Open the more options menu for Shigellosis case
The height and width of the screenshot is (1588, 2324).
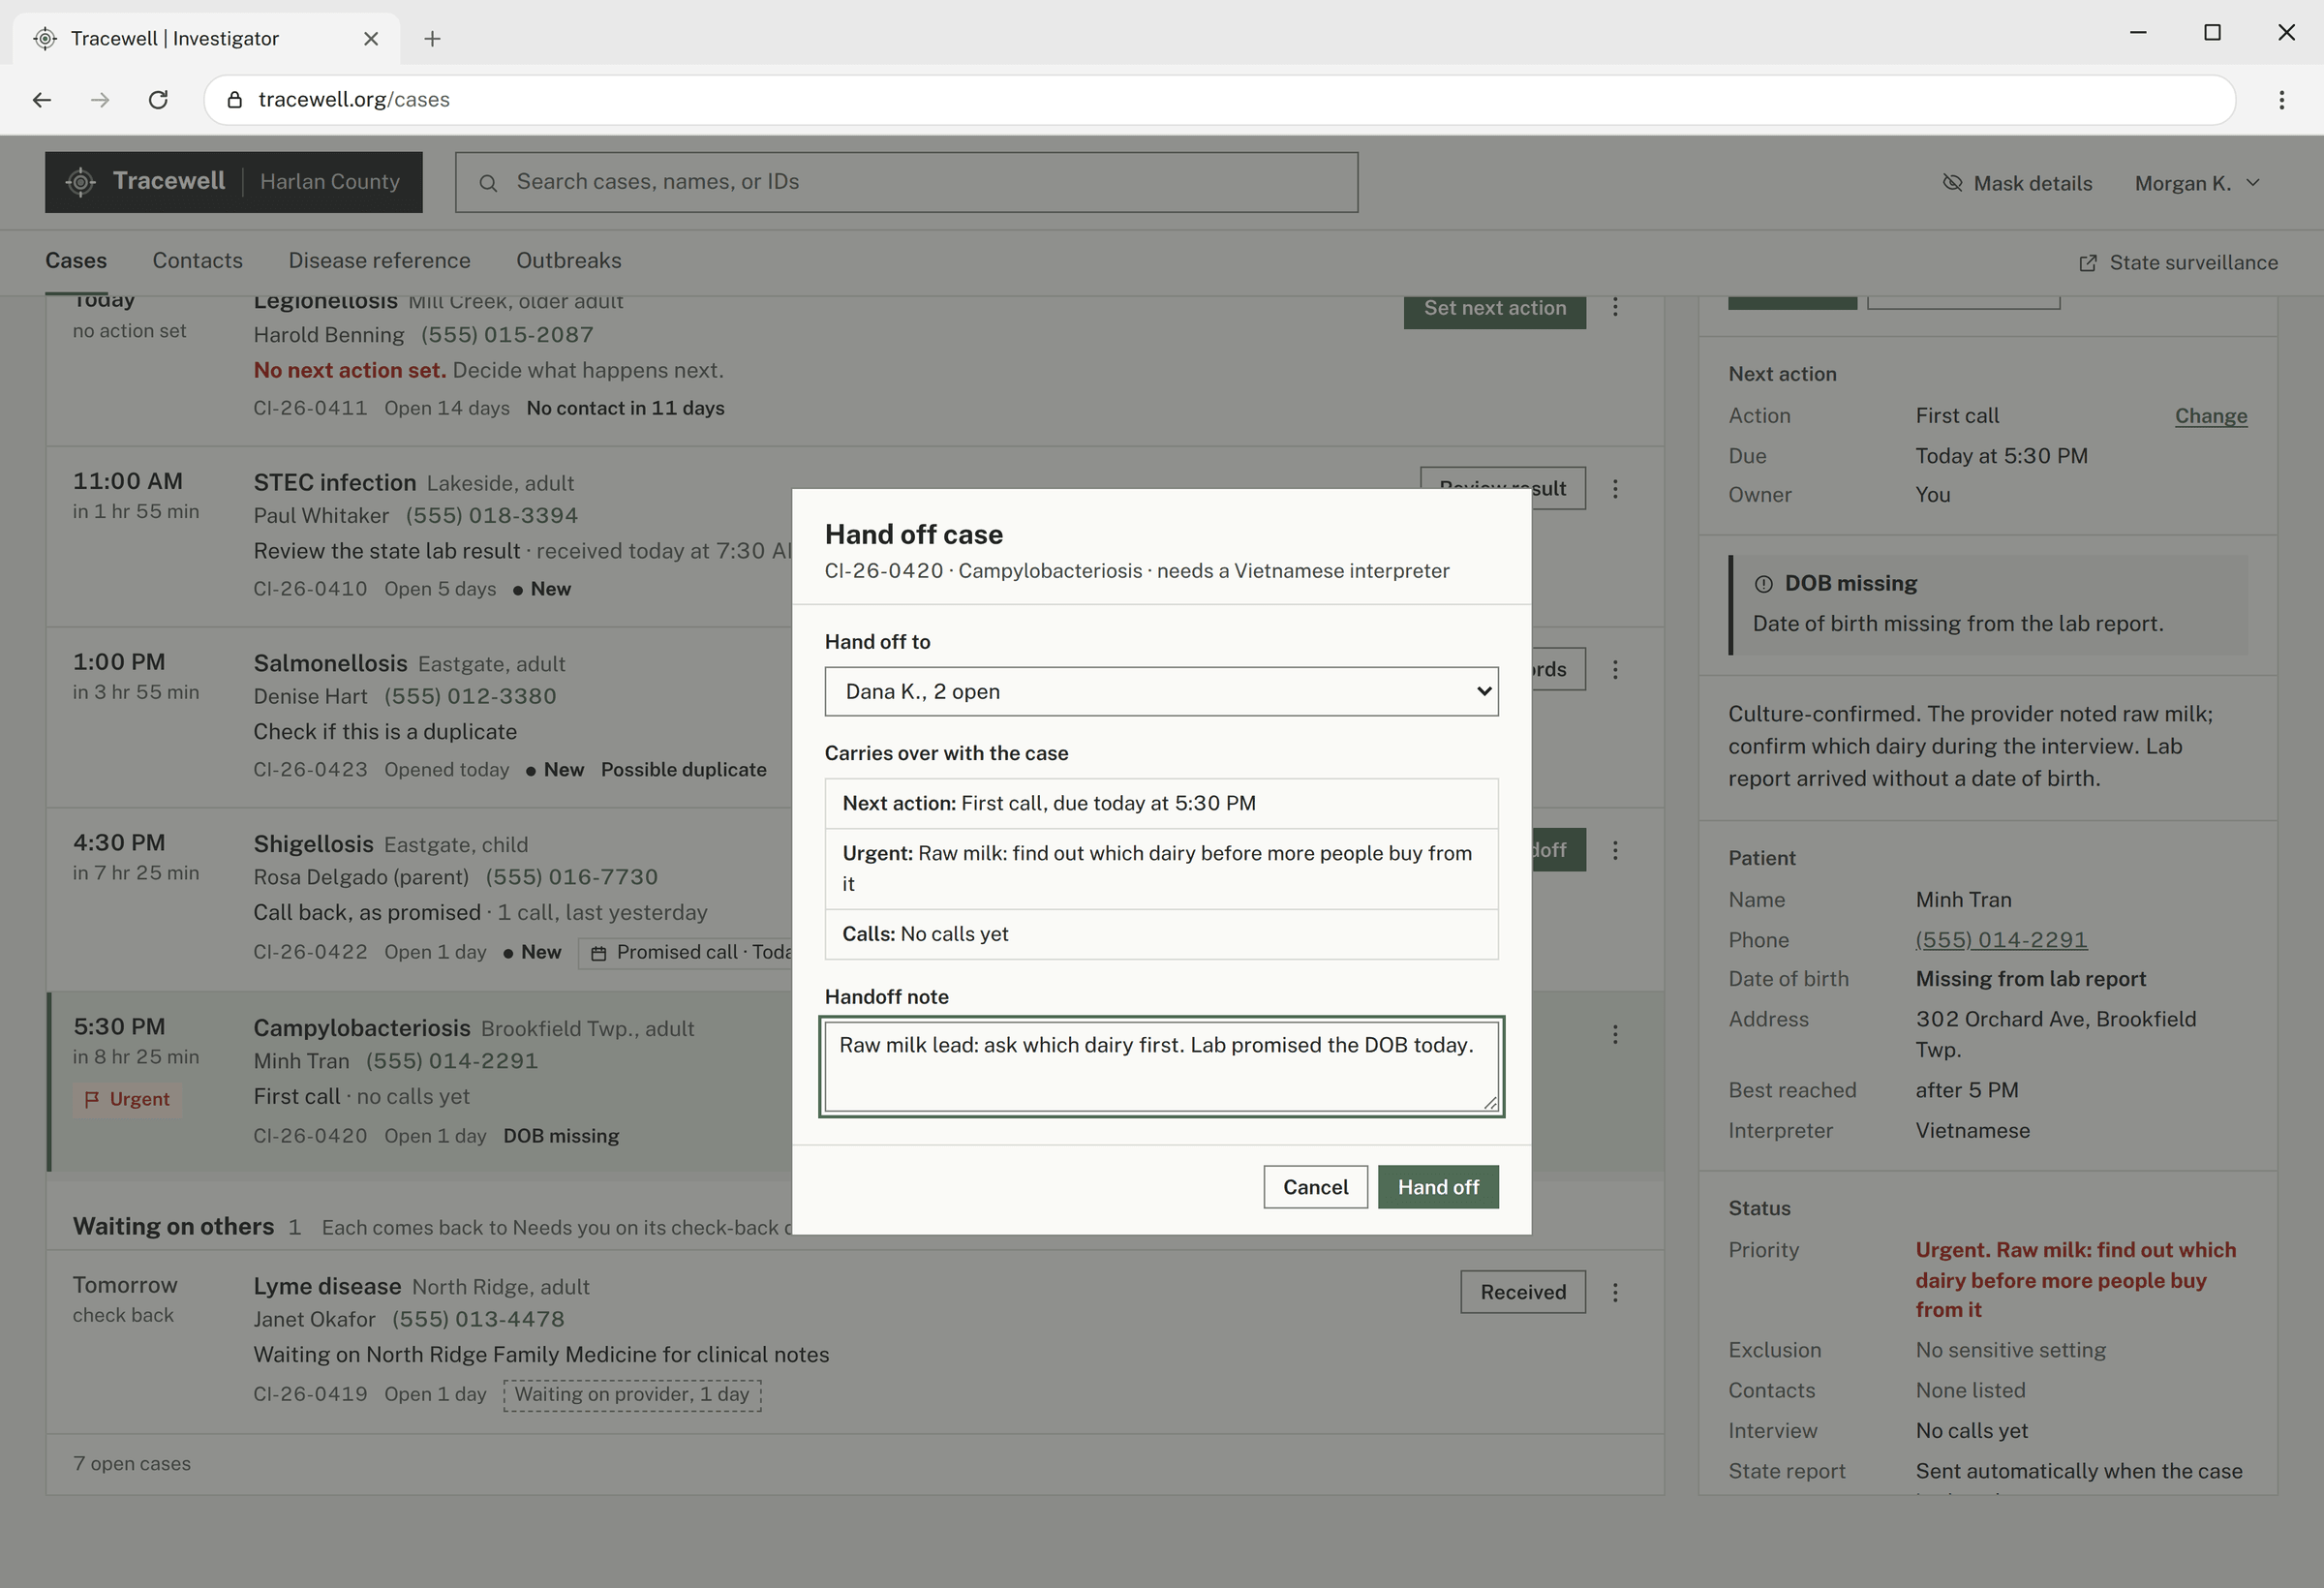(1615, 850)
